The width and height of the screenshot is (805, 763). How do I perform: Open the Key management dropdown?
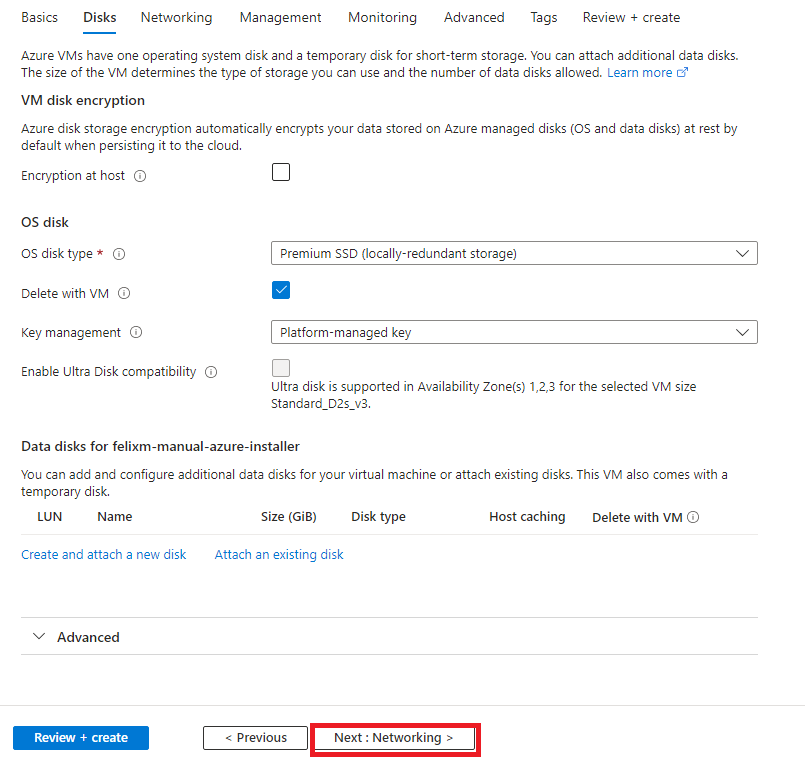(514, 332)
